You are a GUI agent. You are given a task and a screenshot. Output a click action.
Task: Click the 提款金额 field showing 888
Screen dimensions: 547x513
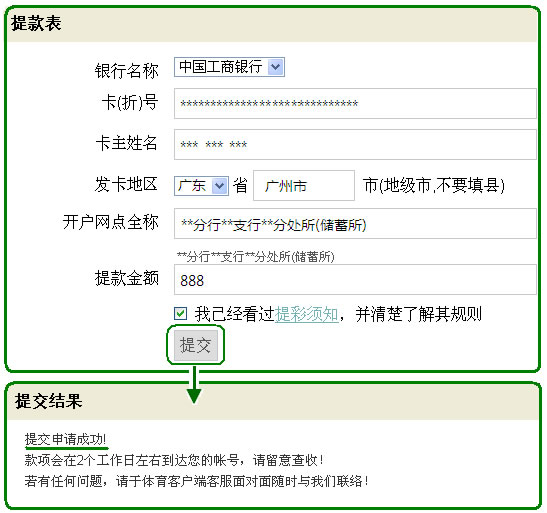click(355, 280)
